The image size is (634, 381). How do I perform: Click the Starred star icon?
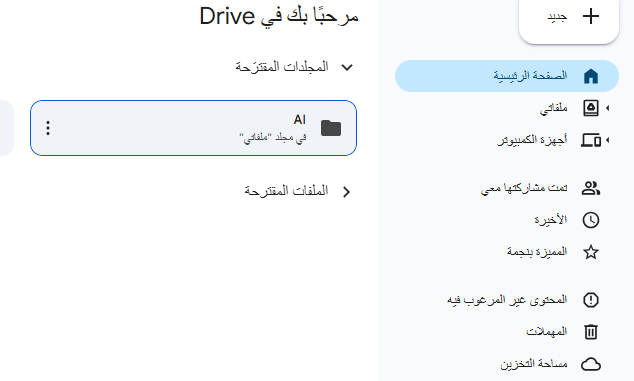(x=591, y=252)
